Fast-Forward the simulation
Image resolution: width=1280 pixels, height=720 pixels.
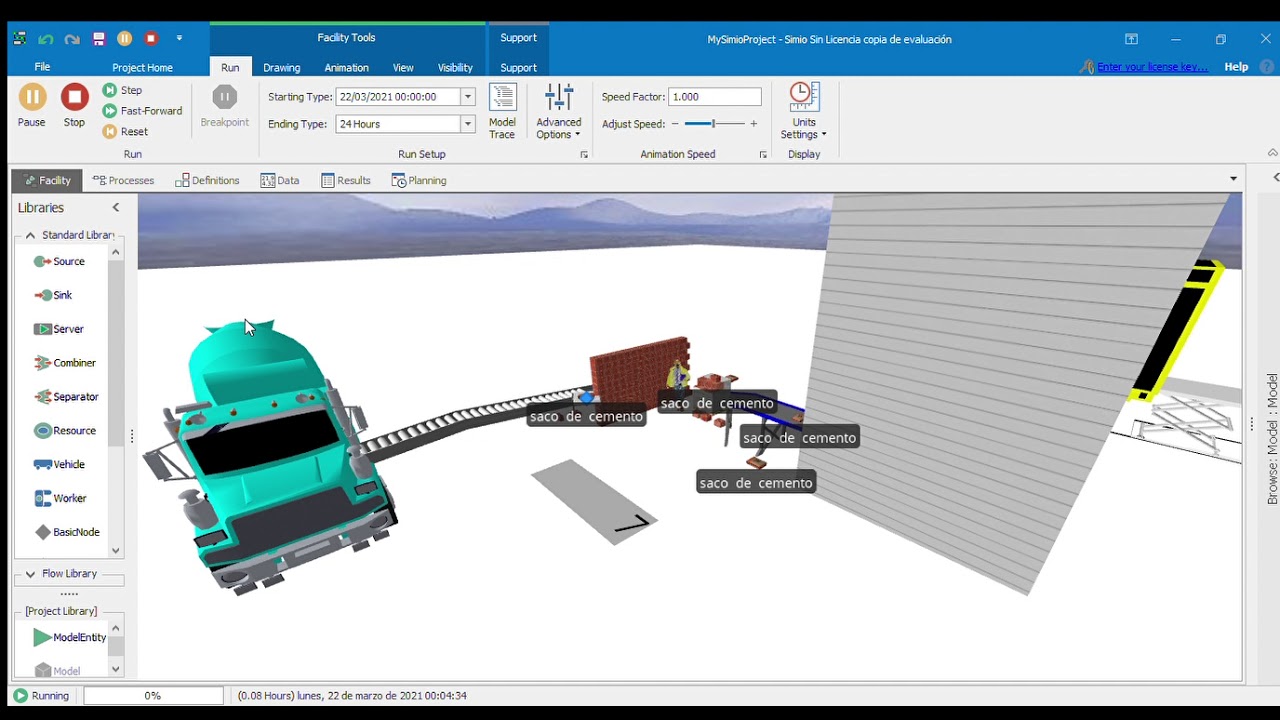(x=142, y=111)
